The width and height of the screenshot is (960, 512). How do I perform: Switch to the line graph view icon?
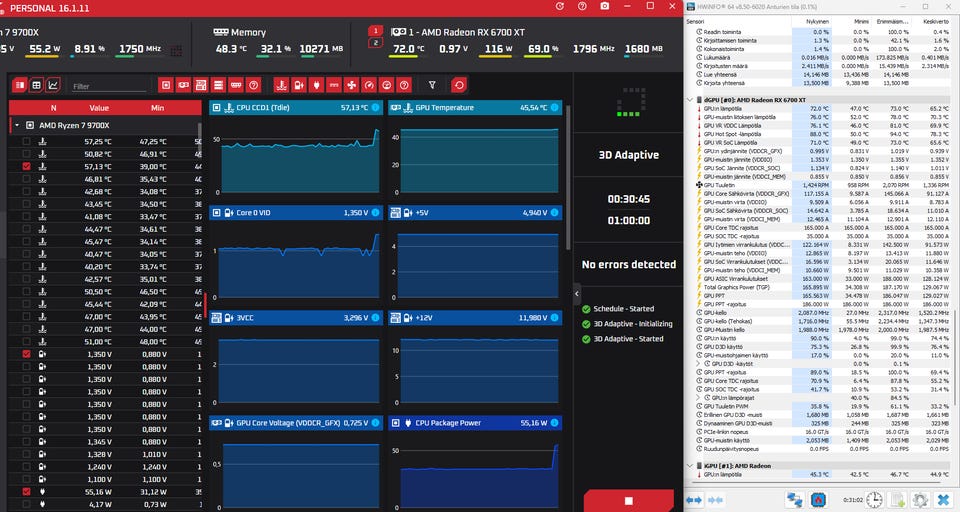point(53,85)
